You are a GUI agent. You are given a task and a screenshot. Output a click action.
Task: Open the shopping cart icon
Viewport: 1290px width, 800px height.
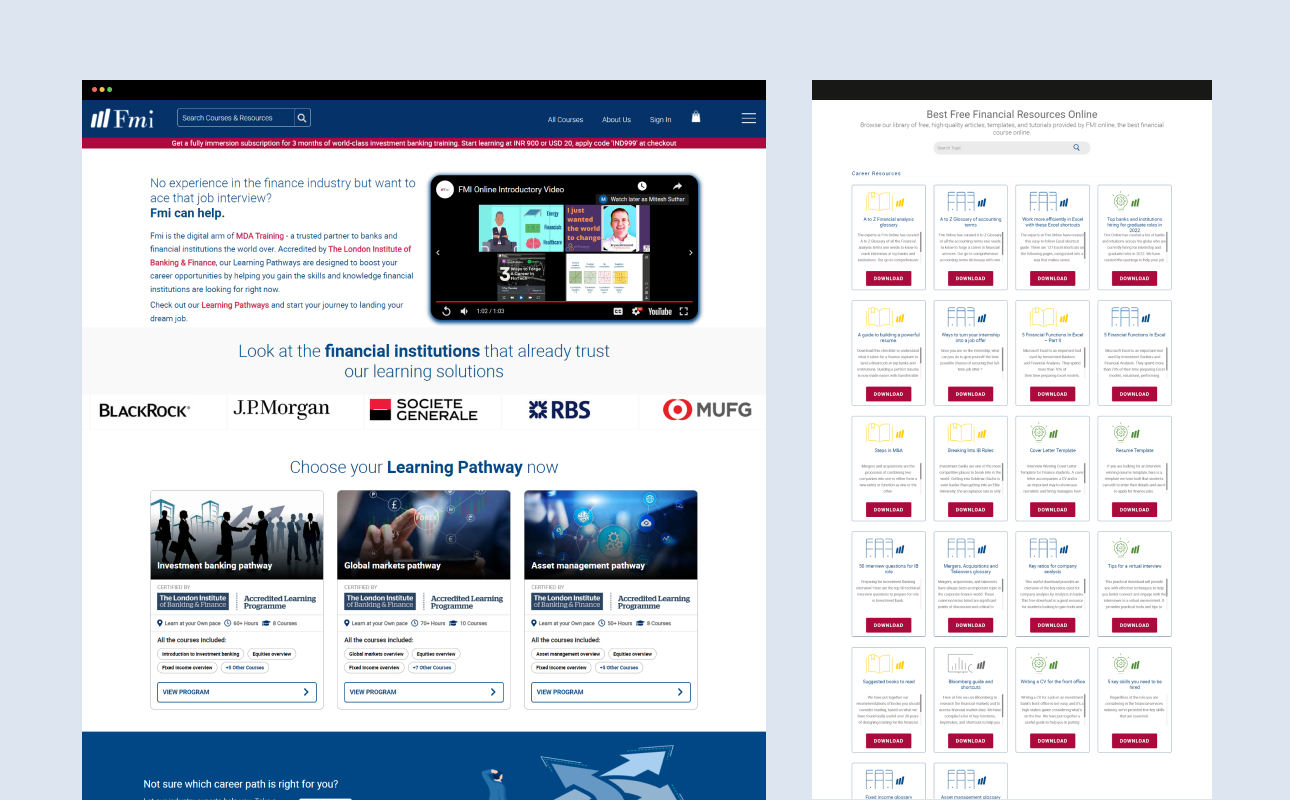click(x=696, y=117)
